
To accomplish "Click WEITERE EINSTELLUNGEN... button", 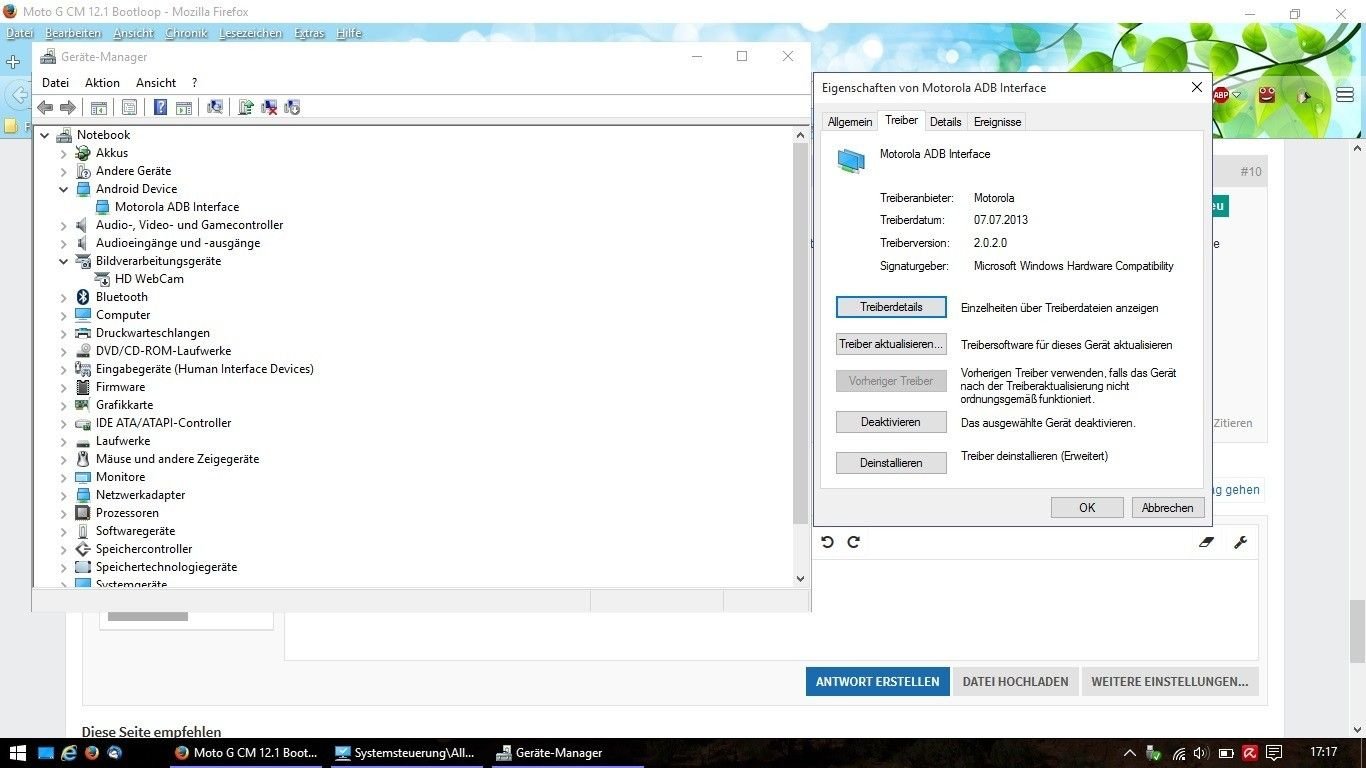I will (x=1170, y=682).
